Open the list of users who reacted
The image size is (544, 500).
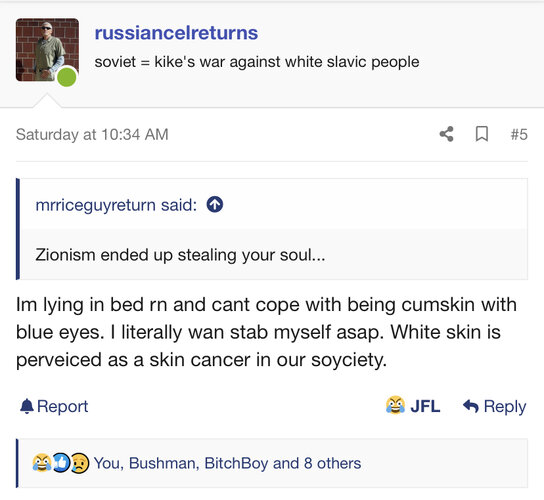(x=227, y=463)
